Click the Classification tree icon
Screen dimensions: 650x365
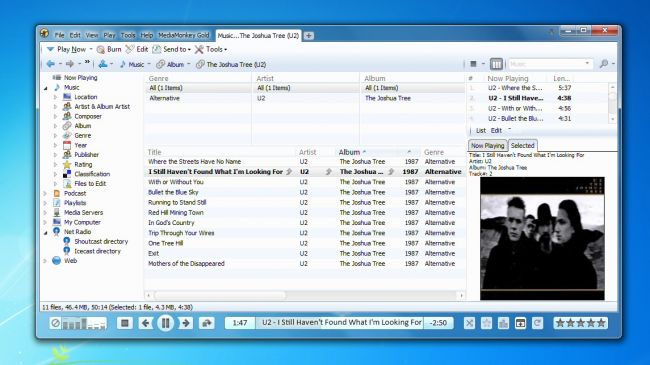(x=67, y=174)
